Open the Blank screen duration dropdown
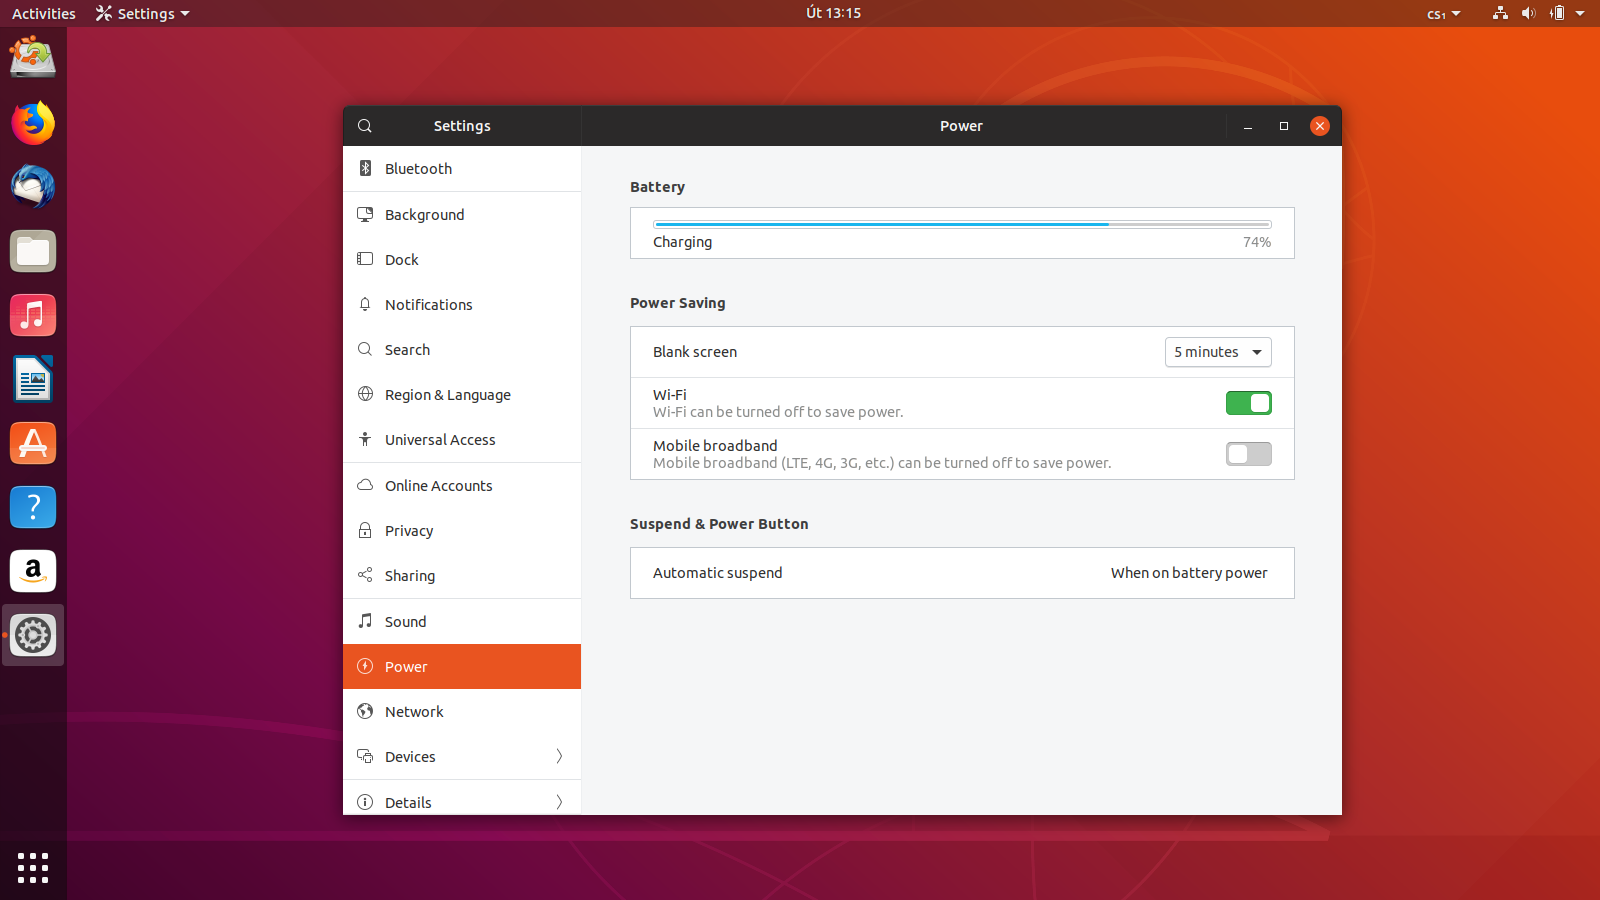Viewport: 1600px width, 900px height. (x=1218, y=352)
